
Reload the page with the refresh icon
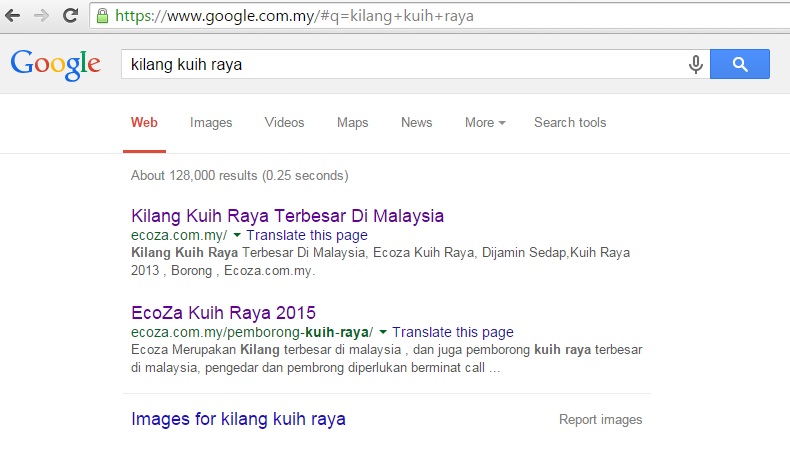click(x=70, y=16)
